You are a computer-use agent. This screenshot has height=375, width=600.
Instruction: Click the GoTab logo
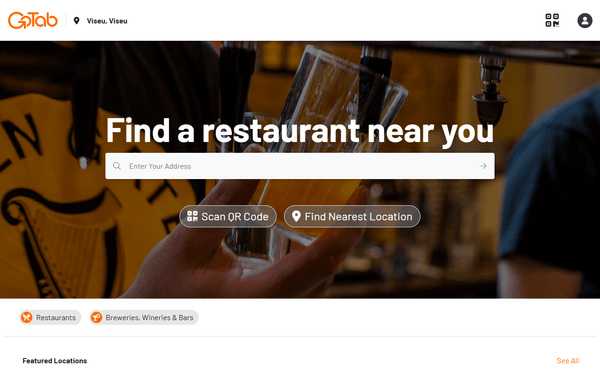[x=33, y=20]
